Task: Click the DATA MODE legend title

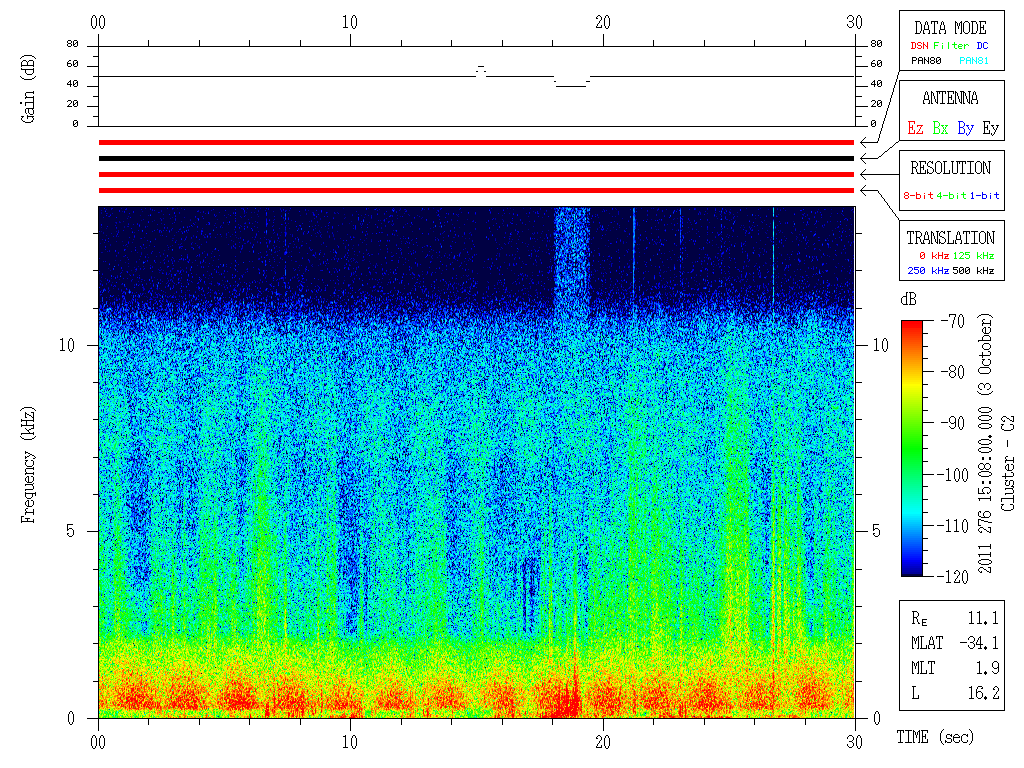Action: point(950,28)
